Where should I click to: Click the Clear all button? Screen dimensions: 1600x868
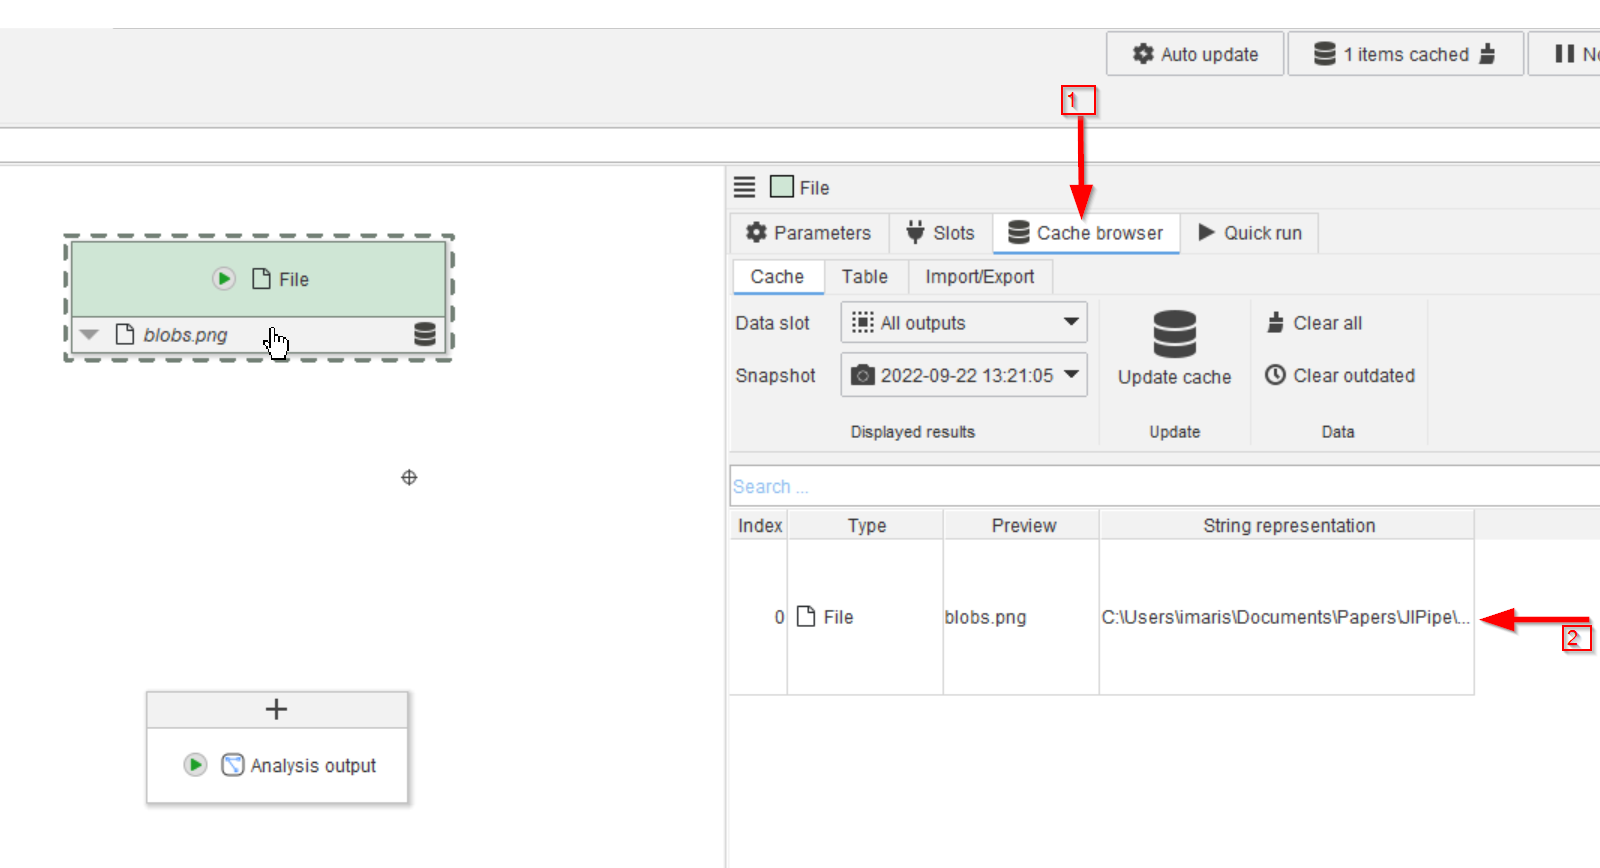1315,323
